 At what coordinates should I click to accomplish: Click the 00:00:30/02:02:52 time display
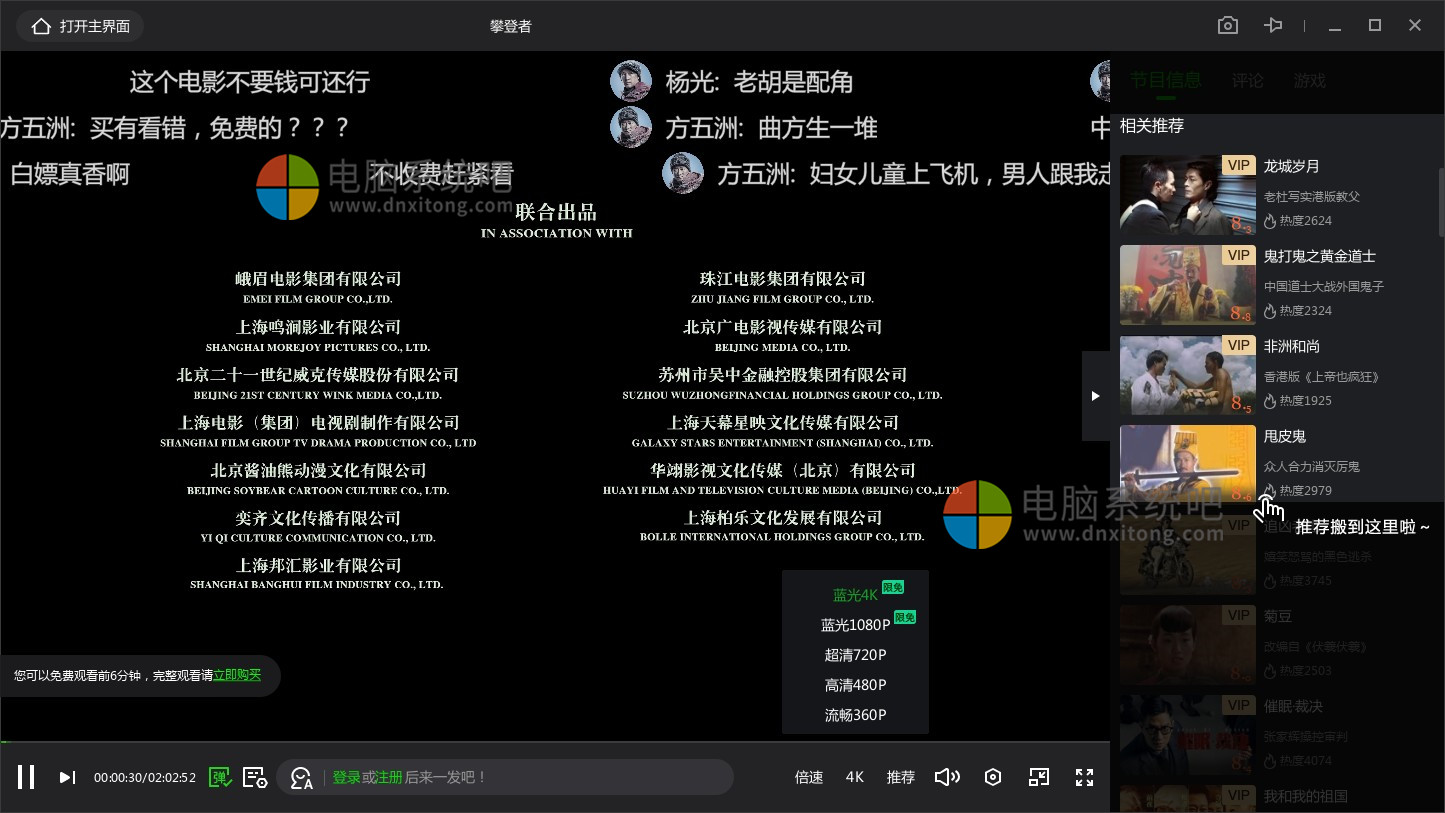click(145, 777)
